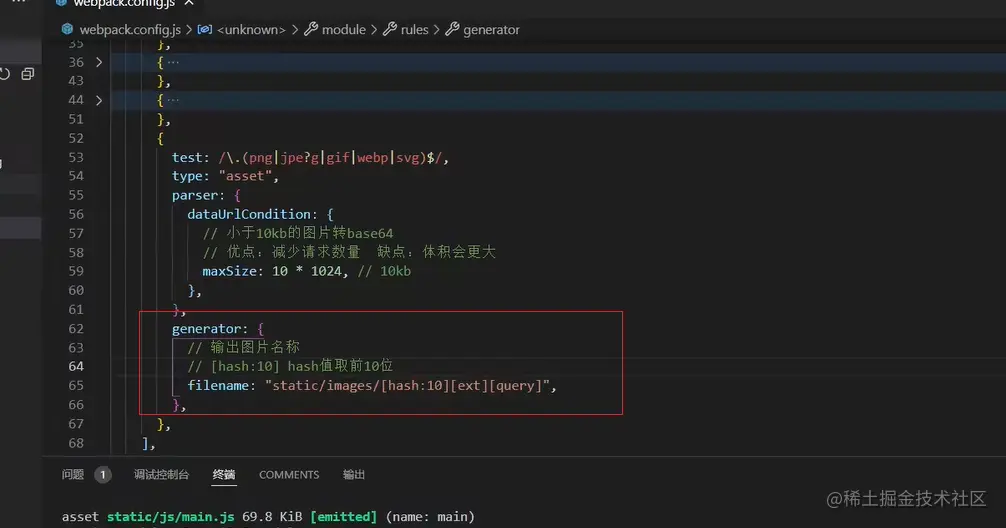
Task: Click comment 输出图片名称
Action: tap(243, 348)
